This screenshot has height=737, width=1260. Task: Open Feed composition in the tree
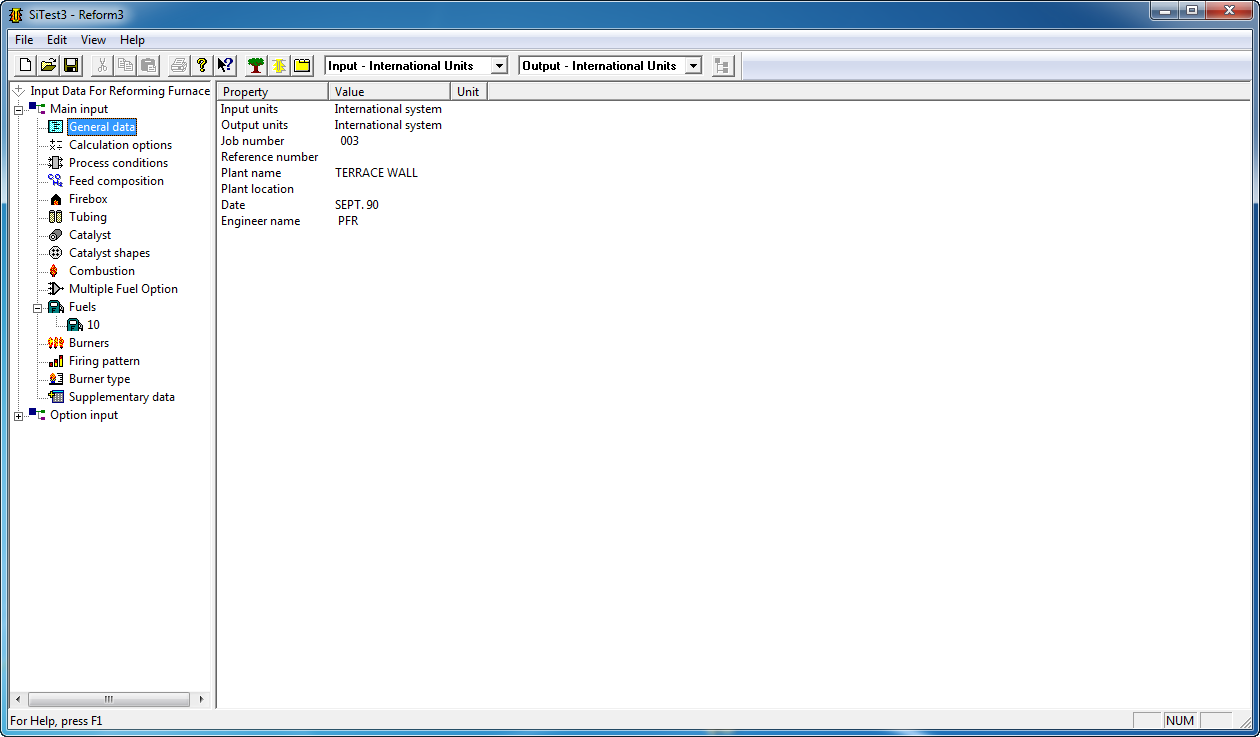(x=116, y=181)
